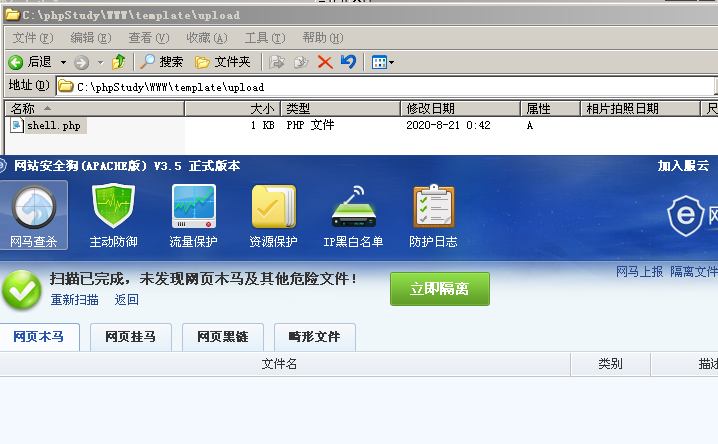The height and width of the screenshot is (444, 718).
Task: Click the 'PHP 文件' type cell
Action: pyautogui.click(x=310, y=125)
